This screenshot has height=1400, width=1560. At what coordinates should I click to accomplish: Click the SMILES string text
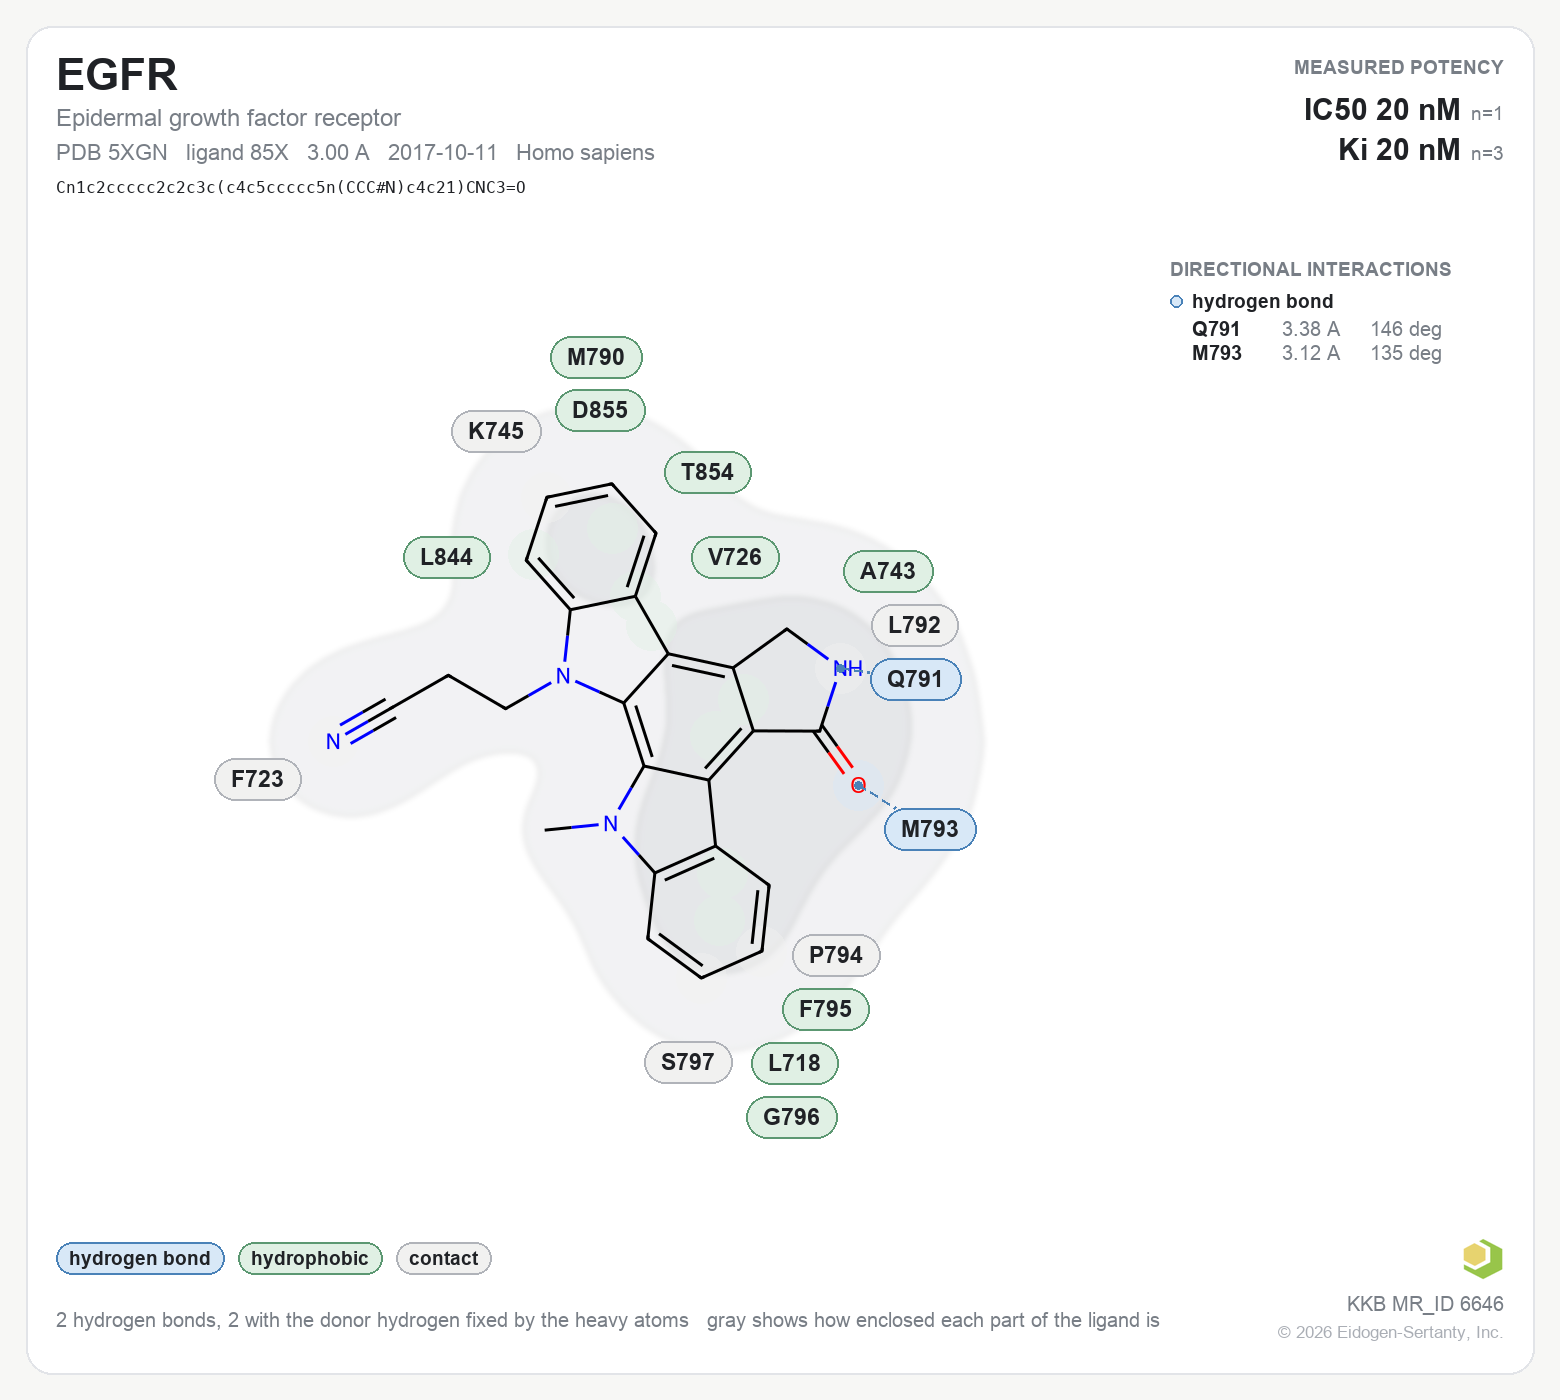291,187
